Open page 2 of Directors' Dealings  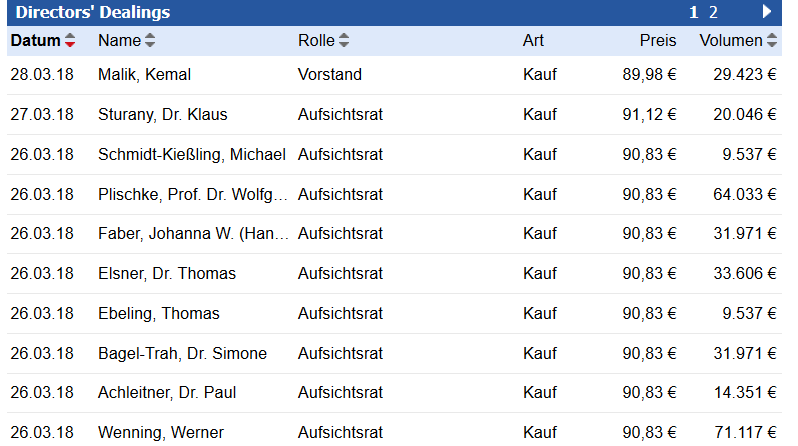pyautogui.click(x=713, y=12)
